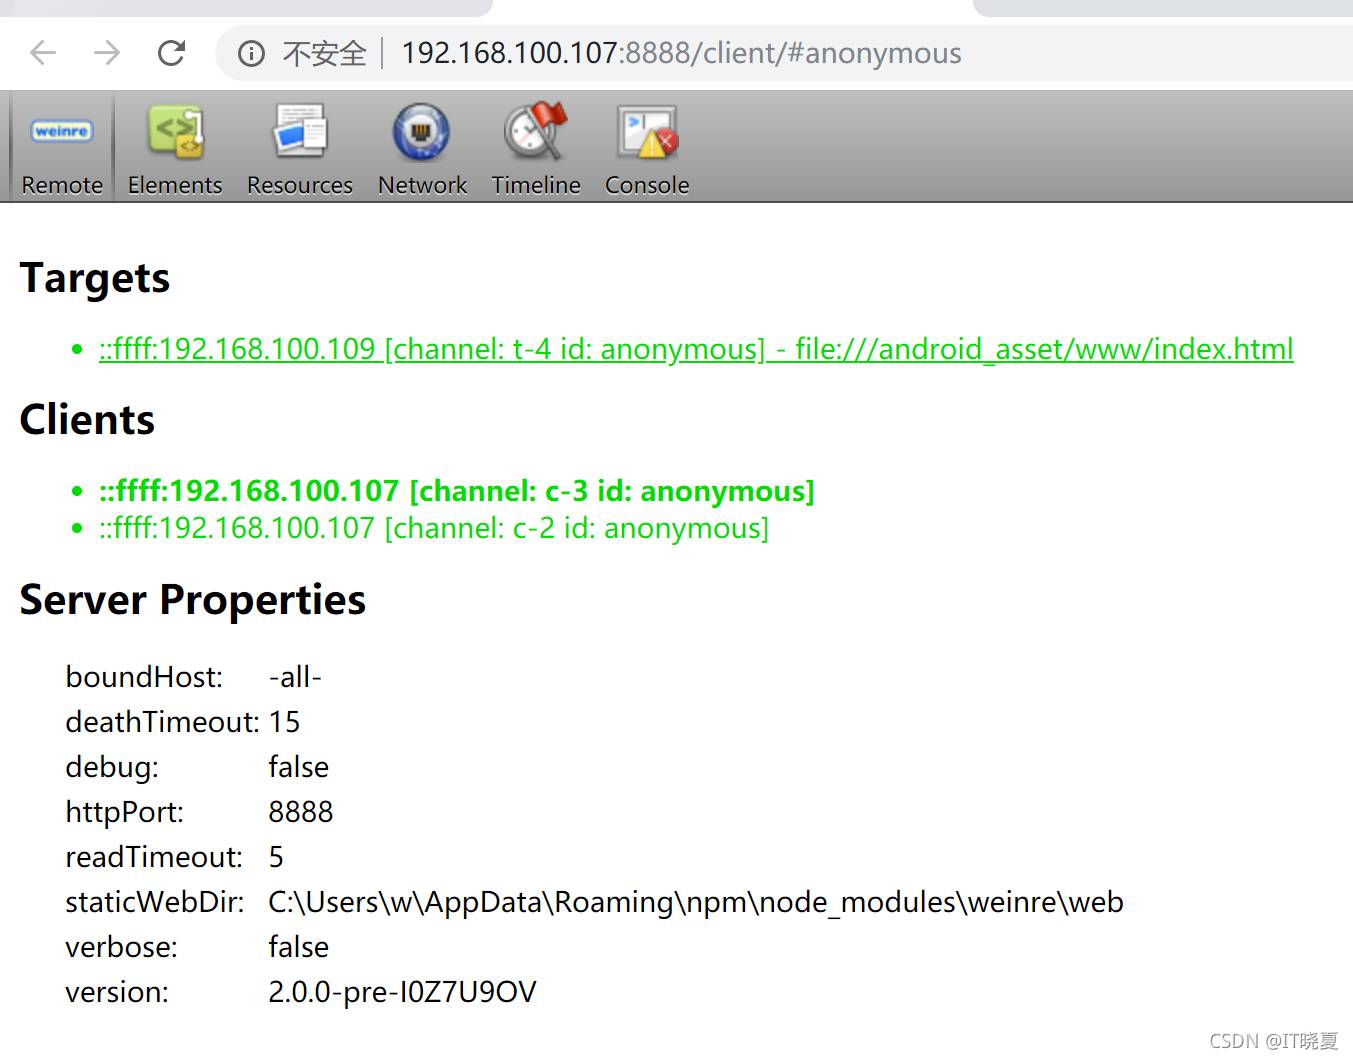Click the staticWebDir path value
Viewport: 1353px width, 1059px height.
point(696,902)
